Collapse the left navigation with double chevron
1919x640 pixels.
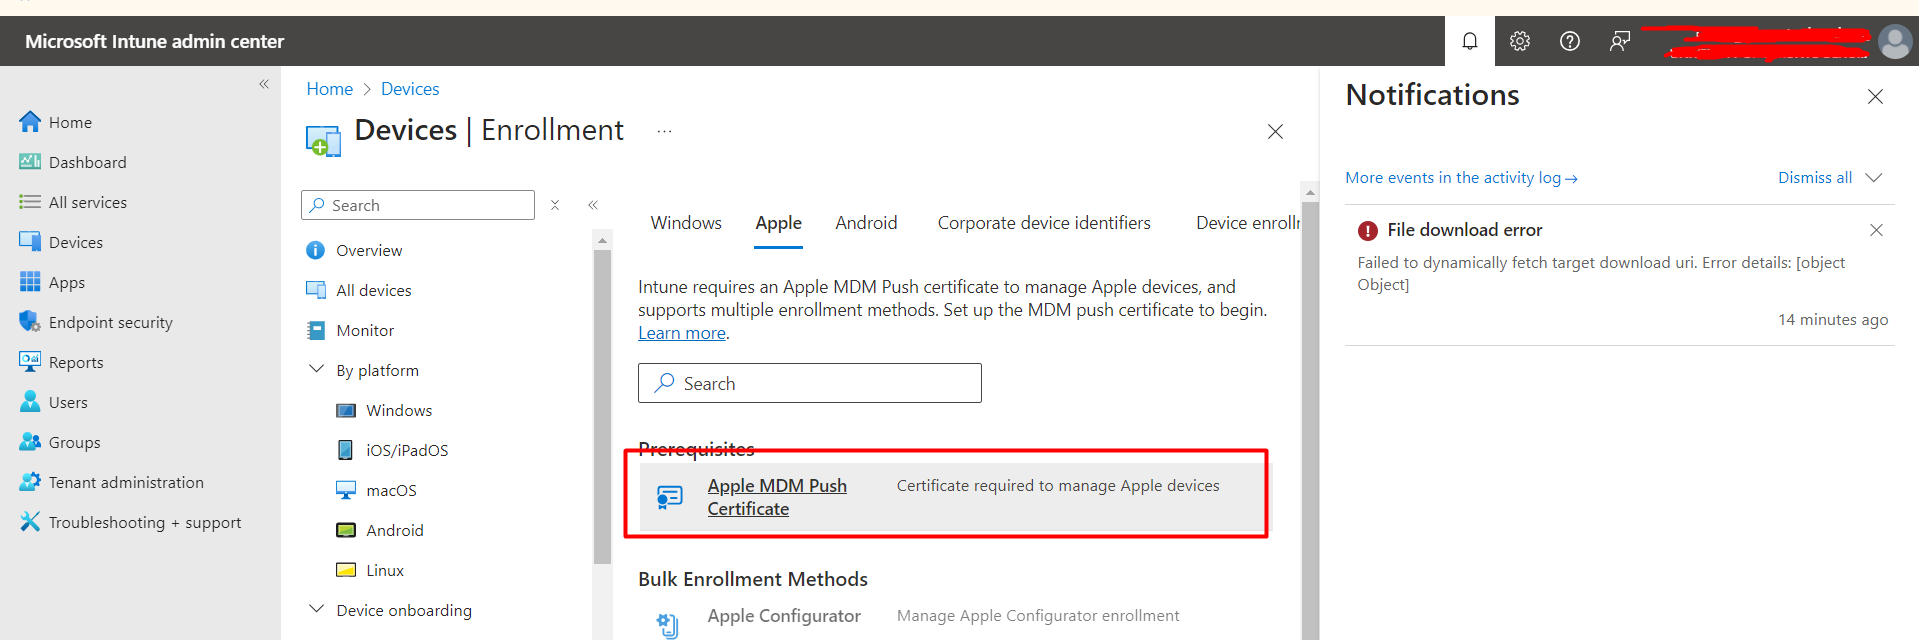tap(264, 84)
